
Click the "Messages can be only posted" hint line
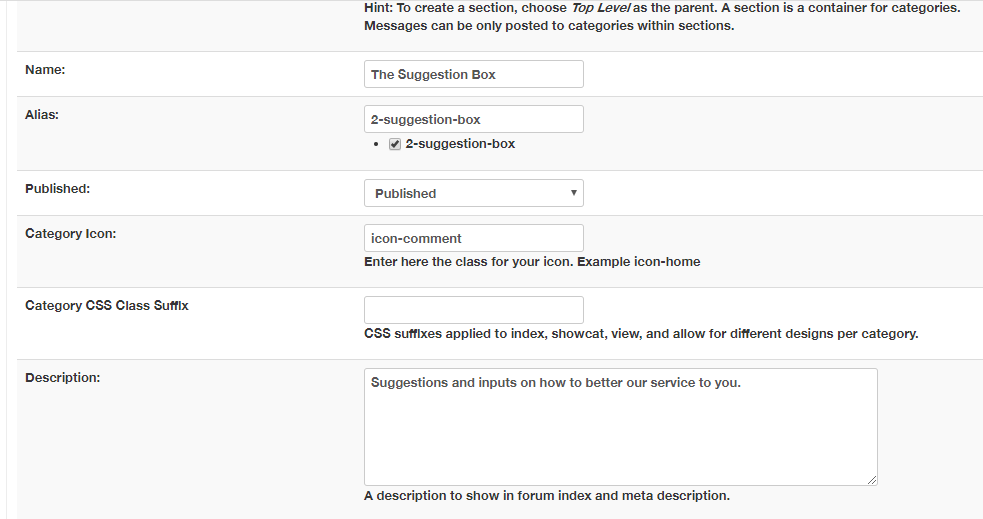pos(549,26)
